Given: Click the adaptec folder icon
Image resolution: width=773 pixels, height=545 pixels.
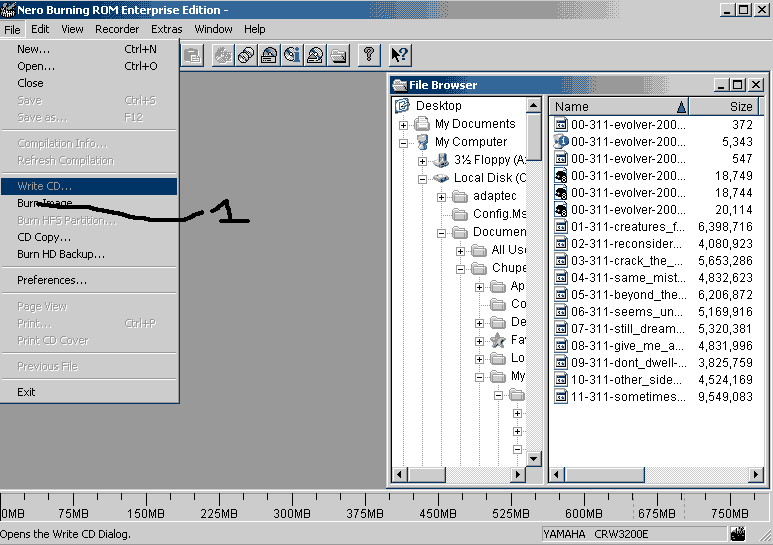Looking at the screenshot, I should click(460, 196).
